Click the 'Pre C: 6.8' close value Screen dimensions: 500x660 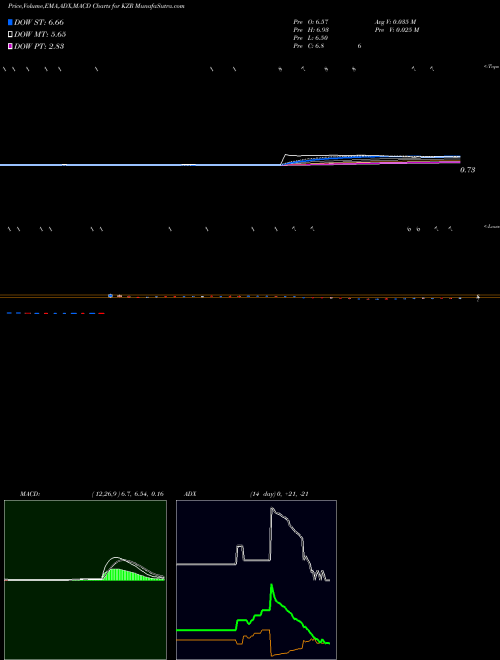[x=309, y=46]
